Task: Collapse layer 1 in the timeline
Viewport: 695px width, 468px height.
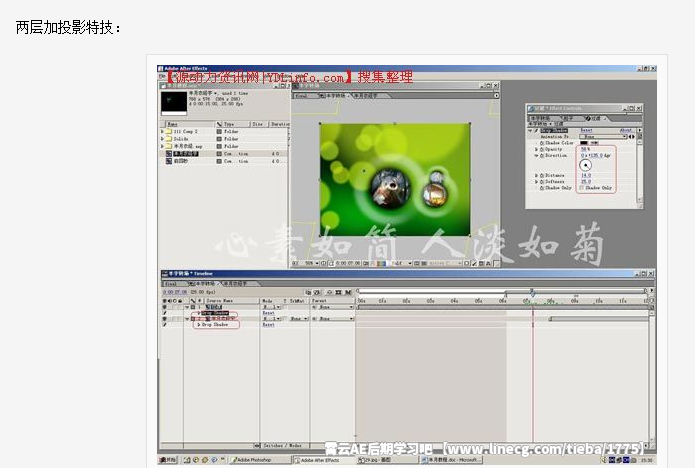Action: pos(187,307)
